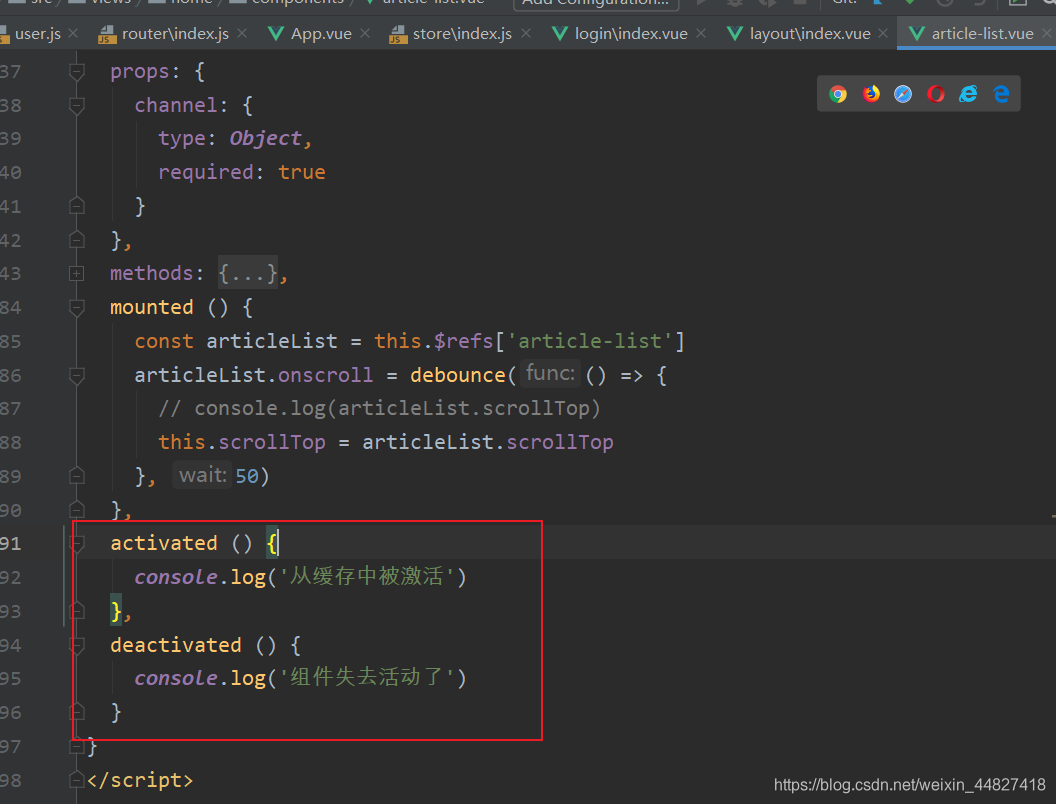Click the string '组件失去活动了'
The height and width of the screenshot is (804, 1056).
366,677
